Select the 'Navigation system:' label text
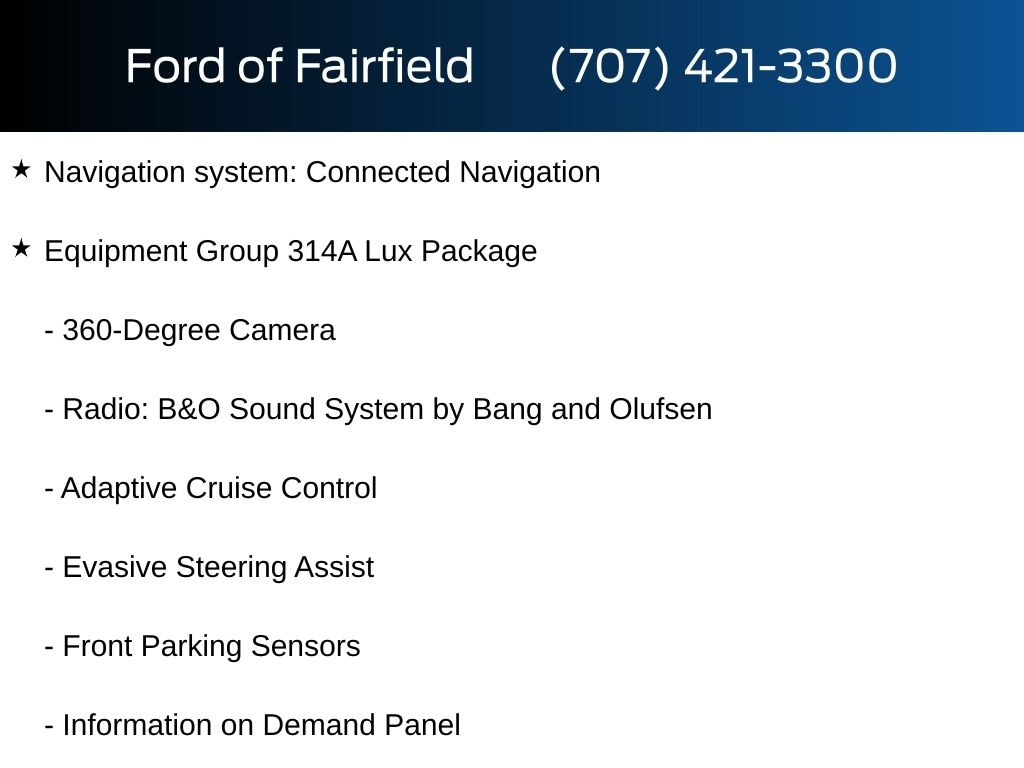This screenshot has height=768, width=1024. click(171, 172)
